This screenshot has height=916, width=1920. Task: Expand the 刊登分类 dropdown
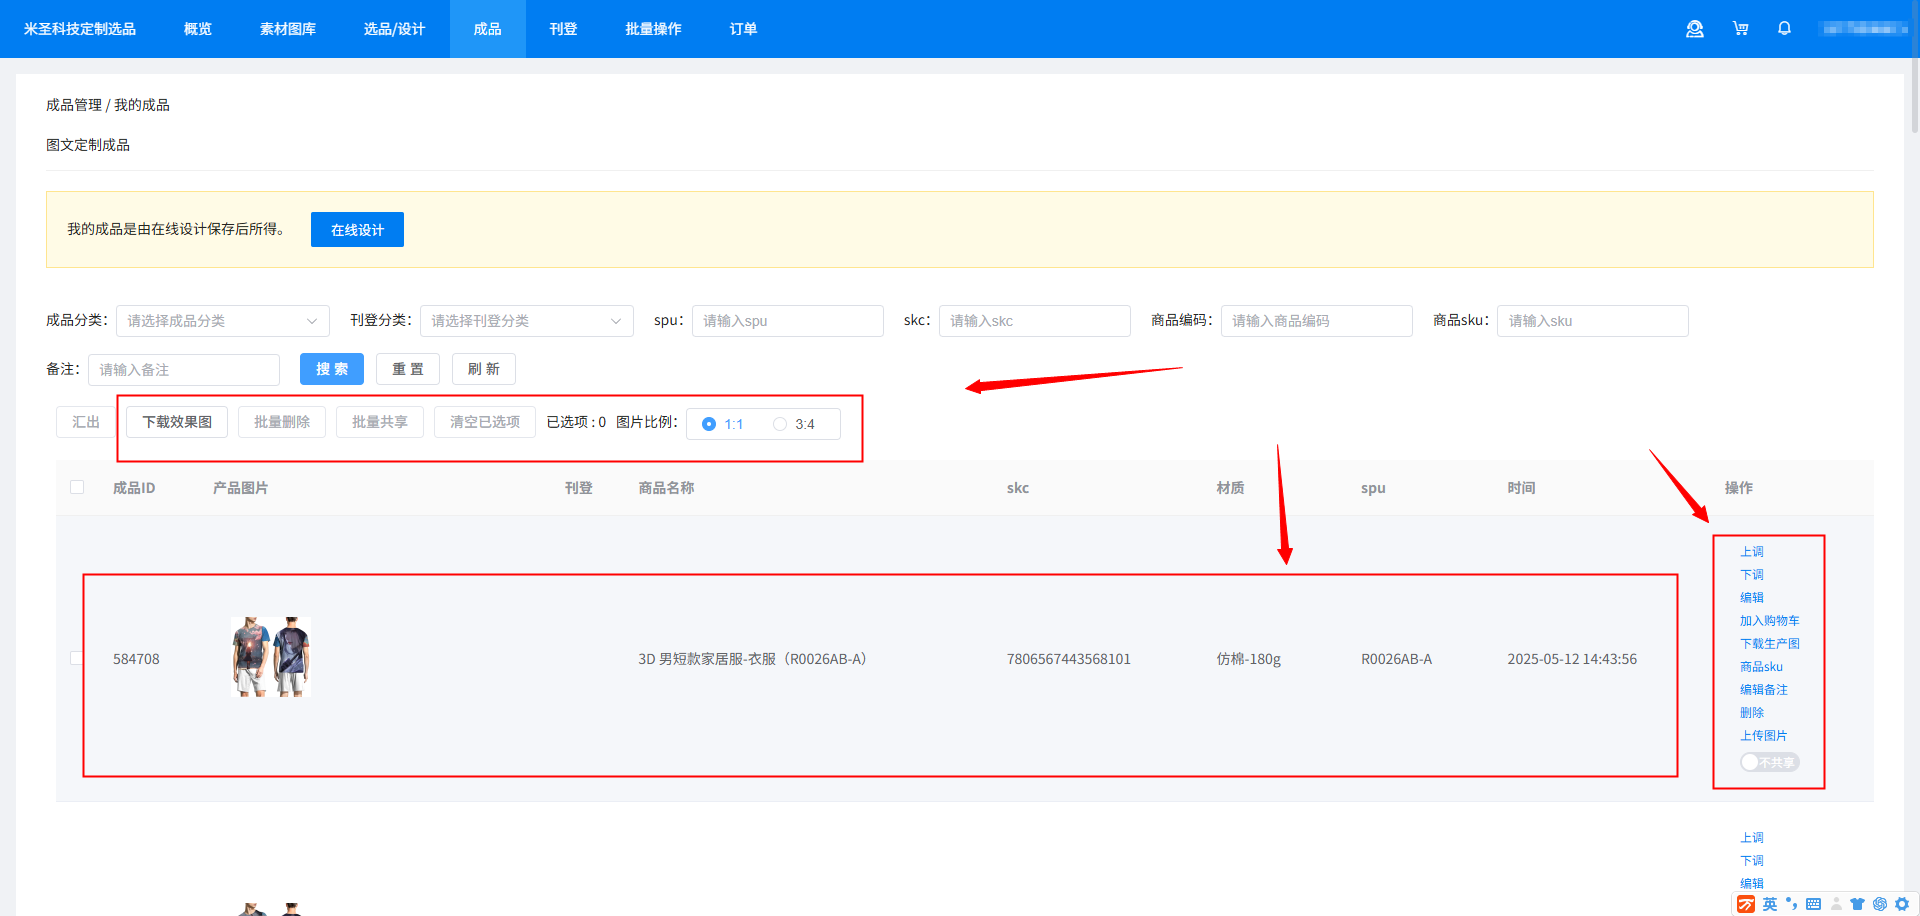(x=526, y=321)
